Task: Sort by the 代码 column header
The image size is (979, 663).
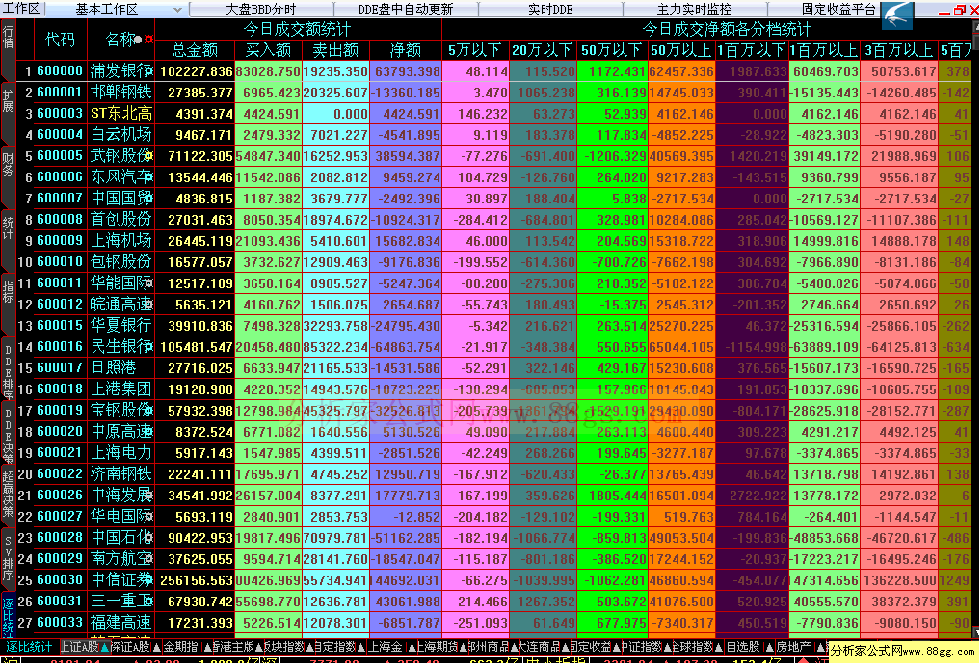Action: [59, 39]
